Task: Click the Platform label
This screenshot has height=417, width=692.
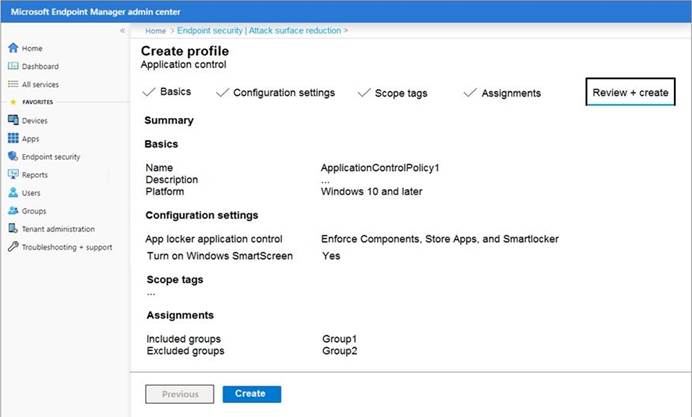Action: point(165,192)
